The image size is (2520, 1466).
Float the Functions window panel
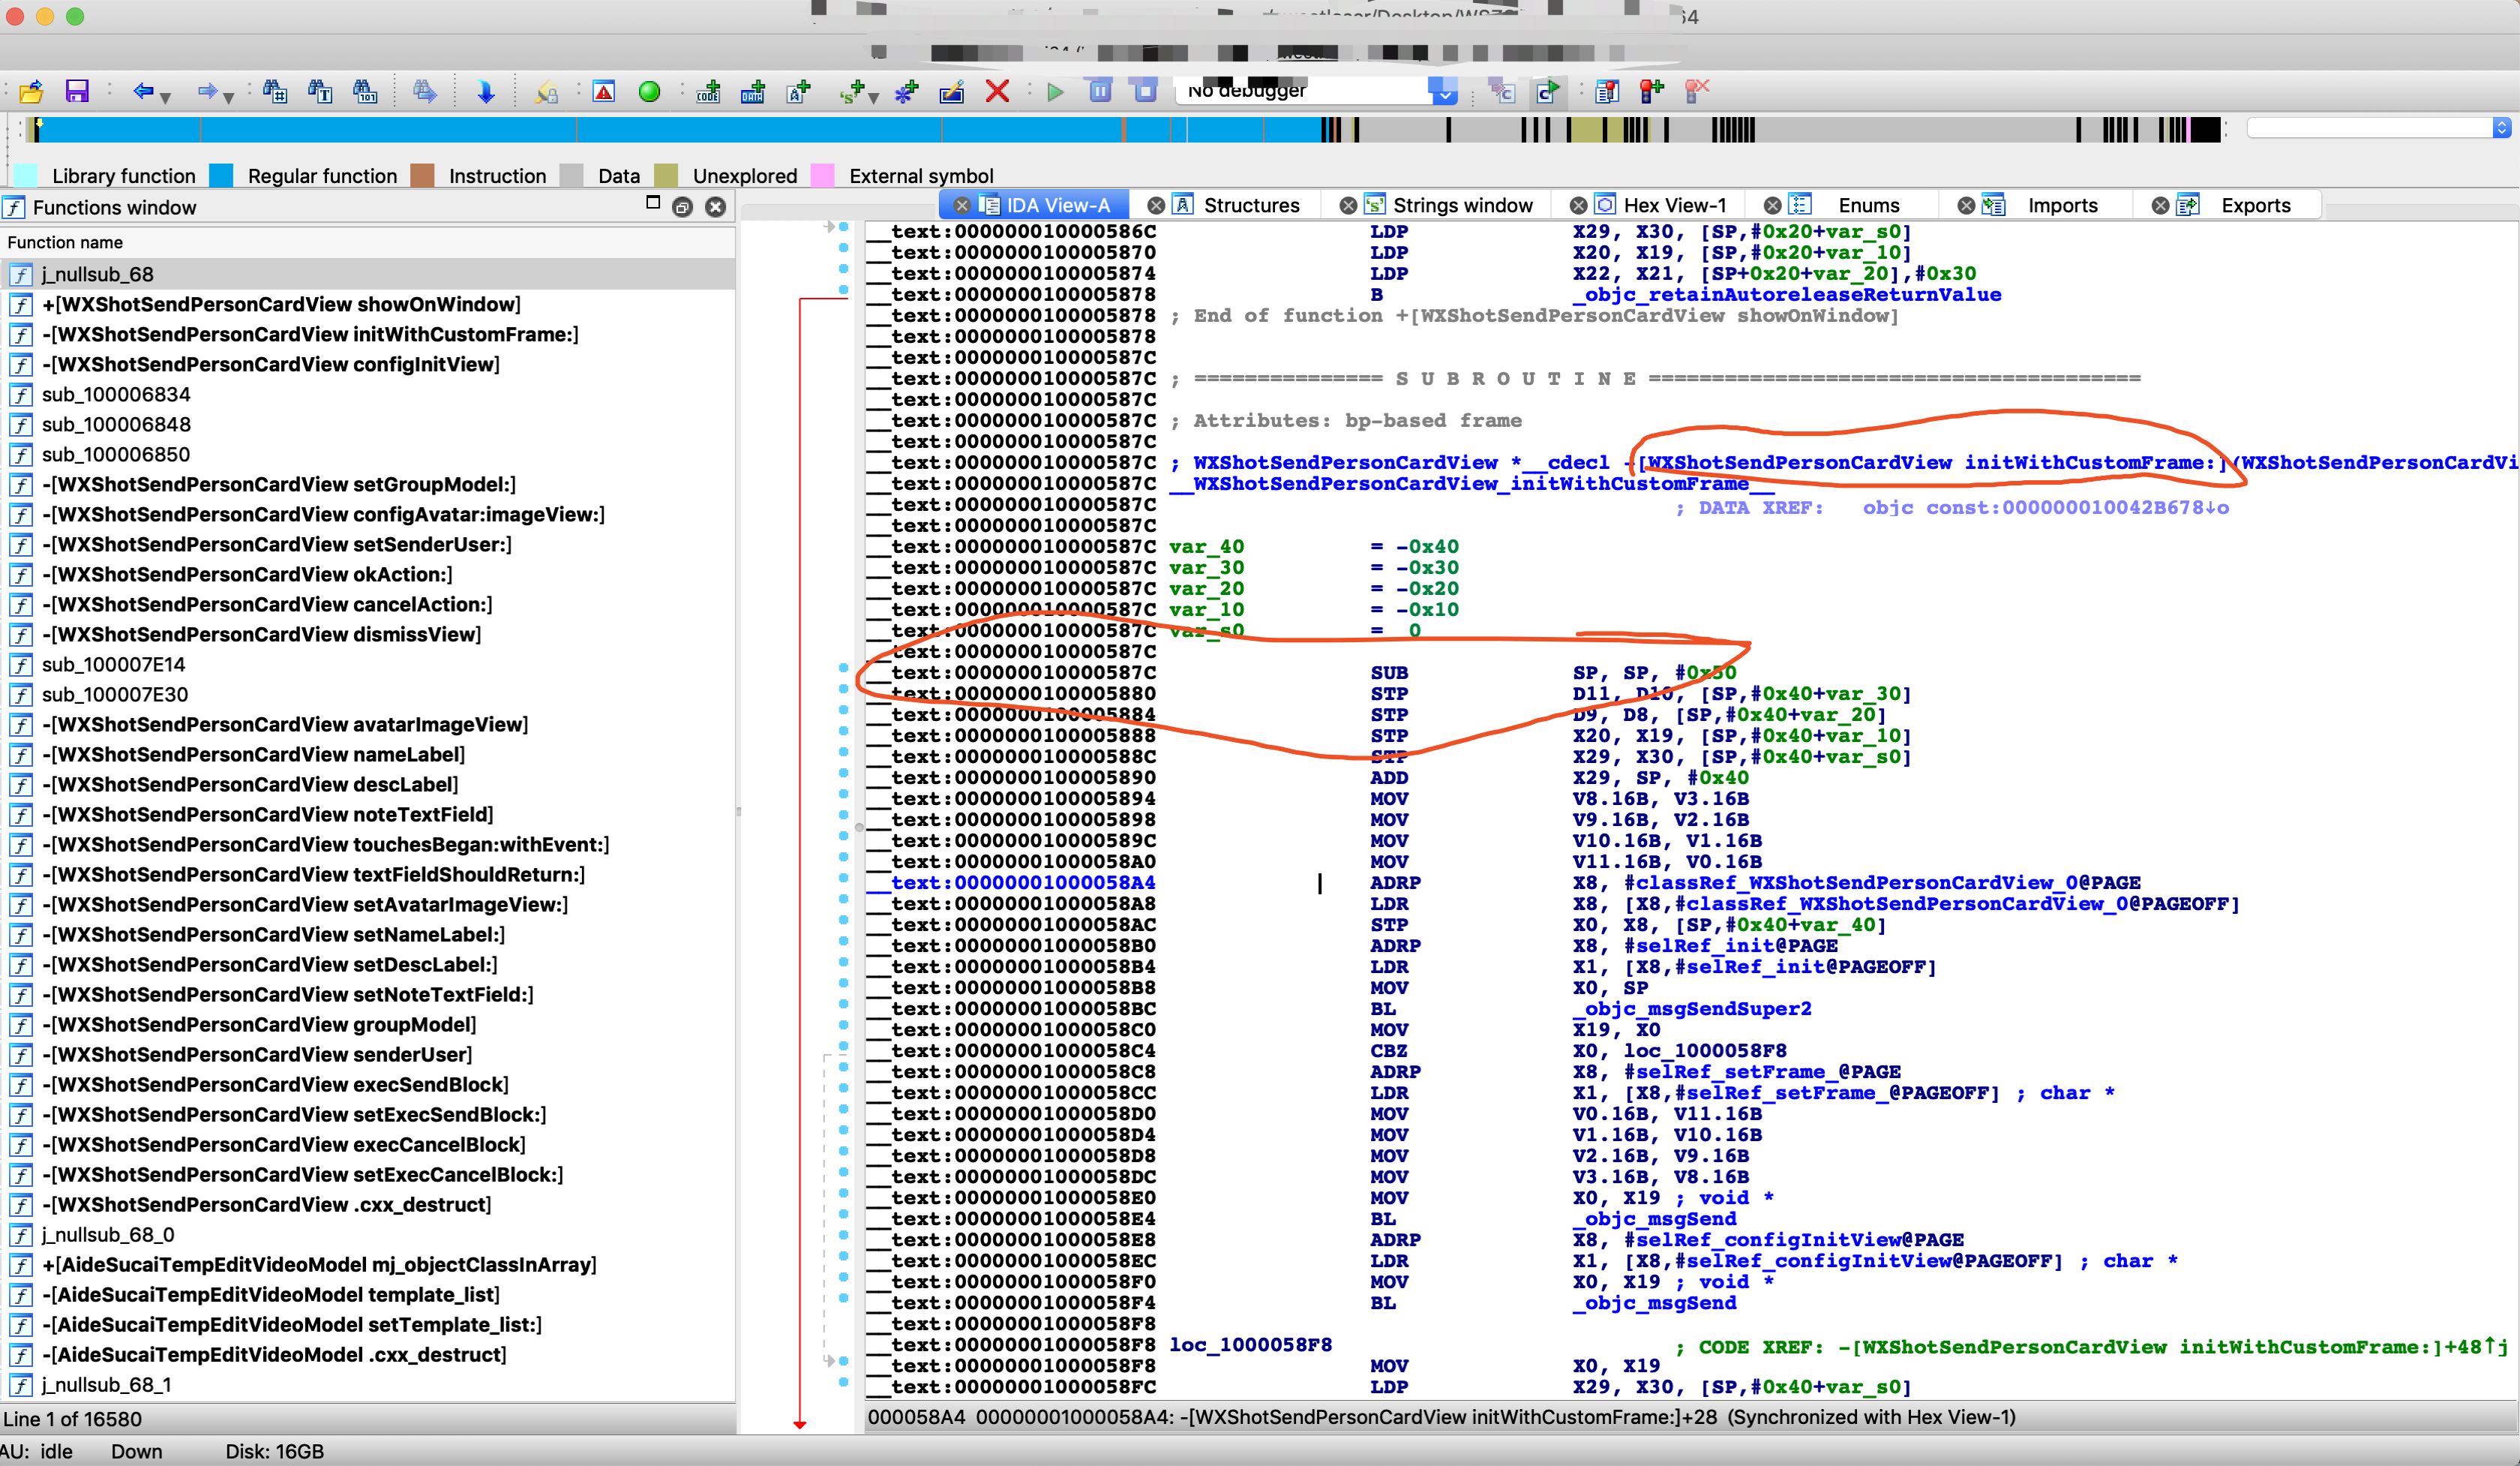click(x=683, y=207)
